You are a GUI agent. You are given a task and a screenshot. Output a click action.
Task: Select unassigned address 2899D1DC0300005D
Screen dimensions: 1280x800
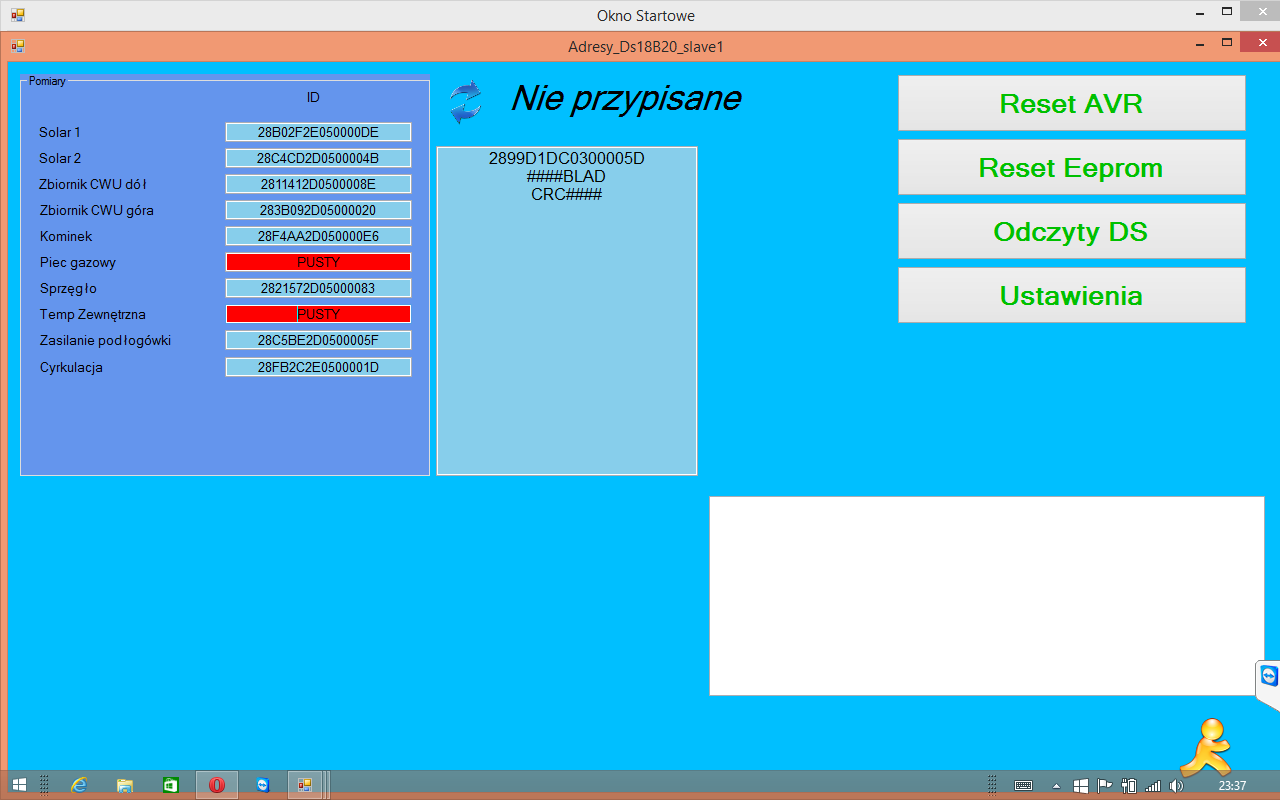566,158
